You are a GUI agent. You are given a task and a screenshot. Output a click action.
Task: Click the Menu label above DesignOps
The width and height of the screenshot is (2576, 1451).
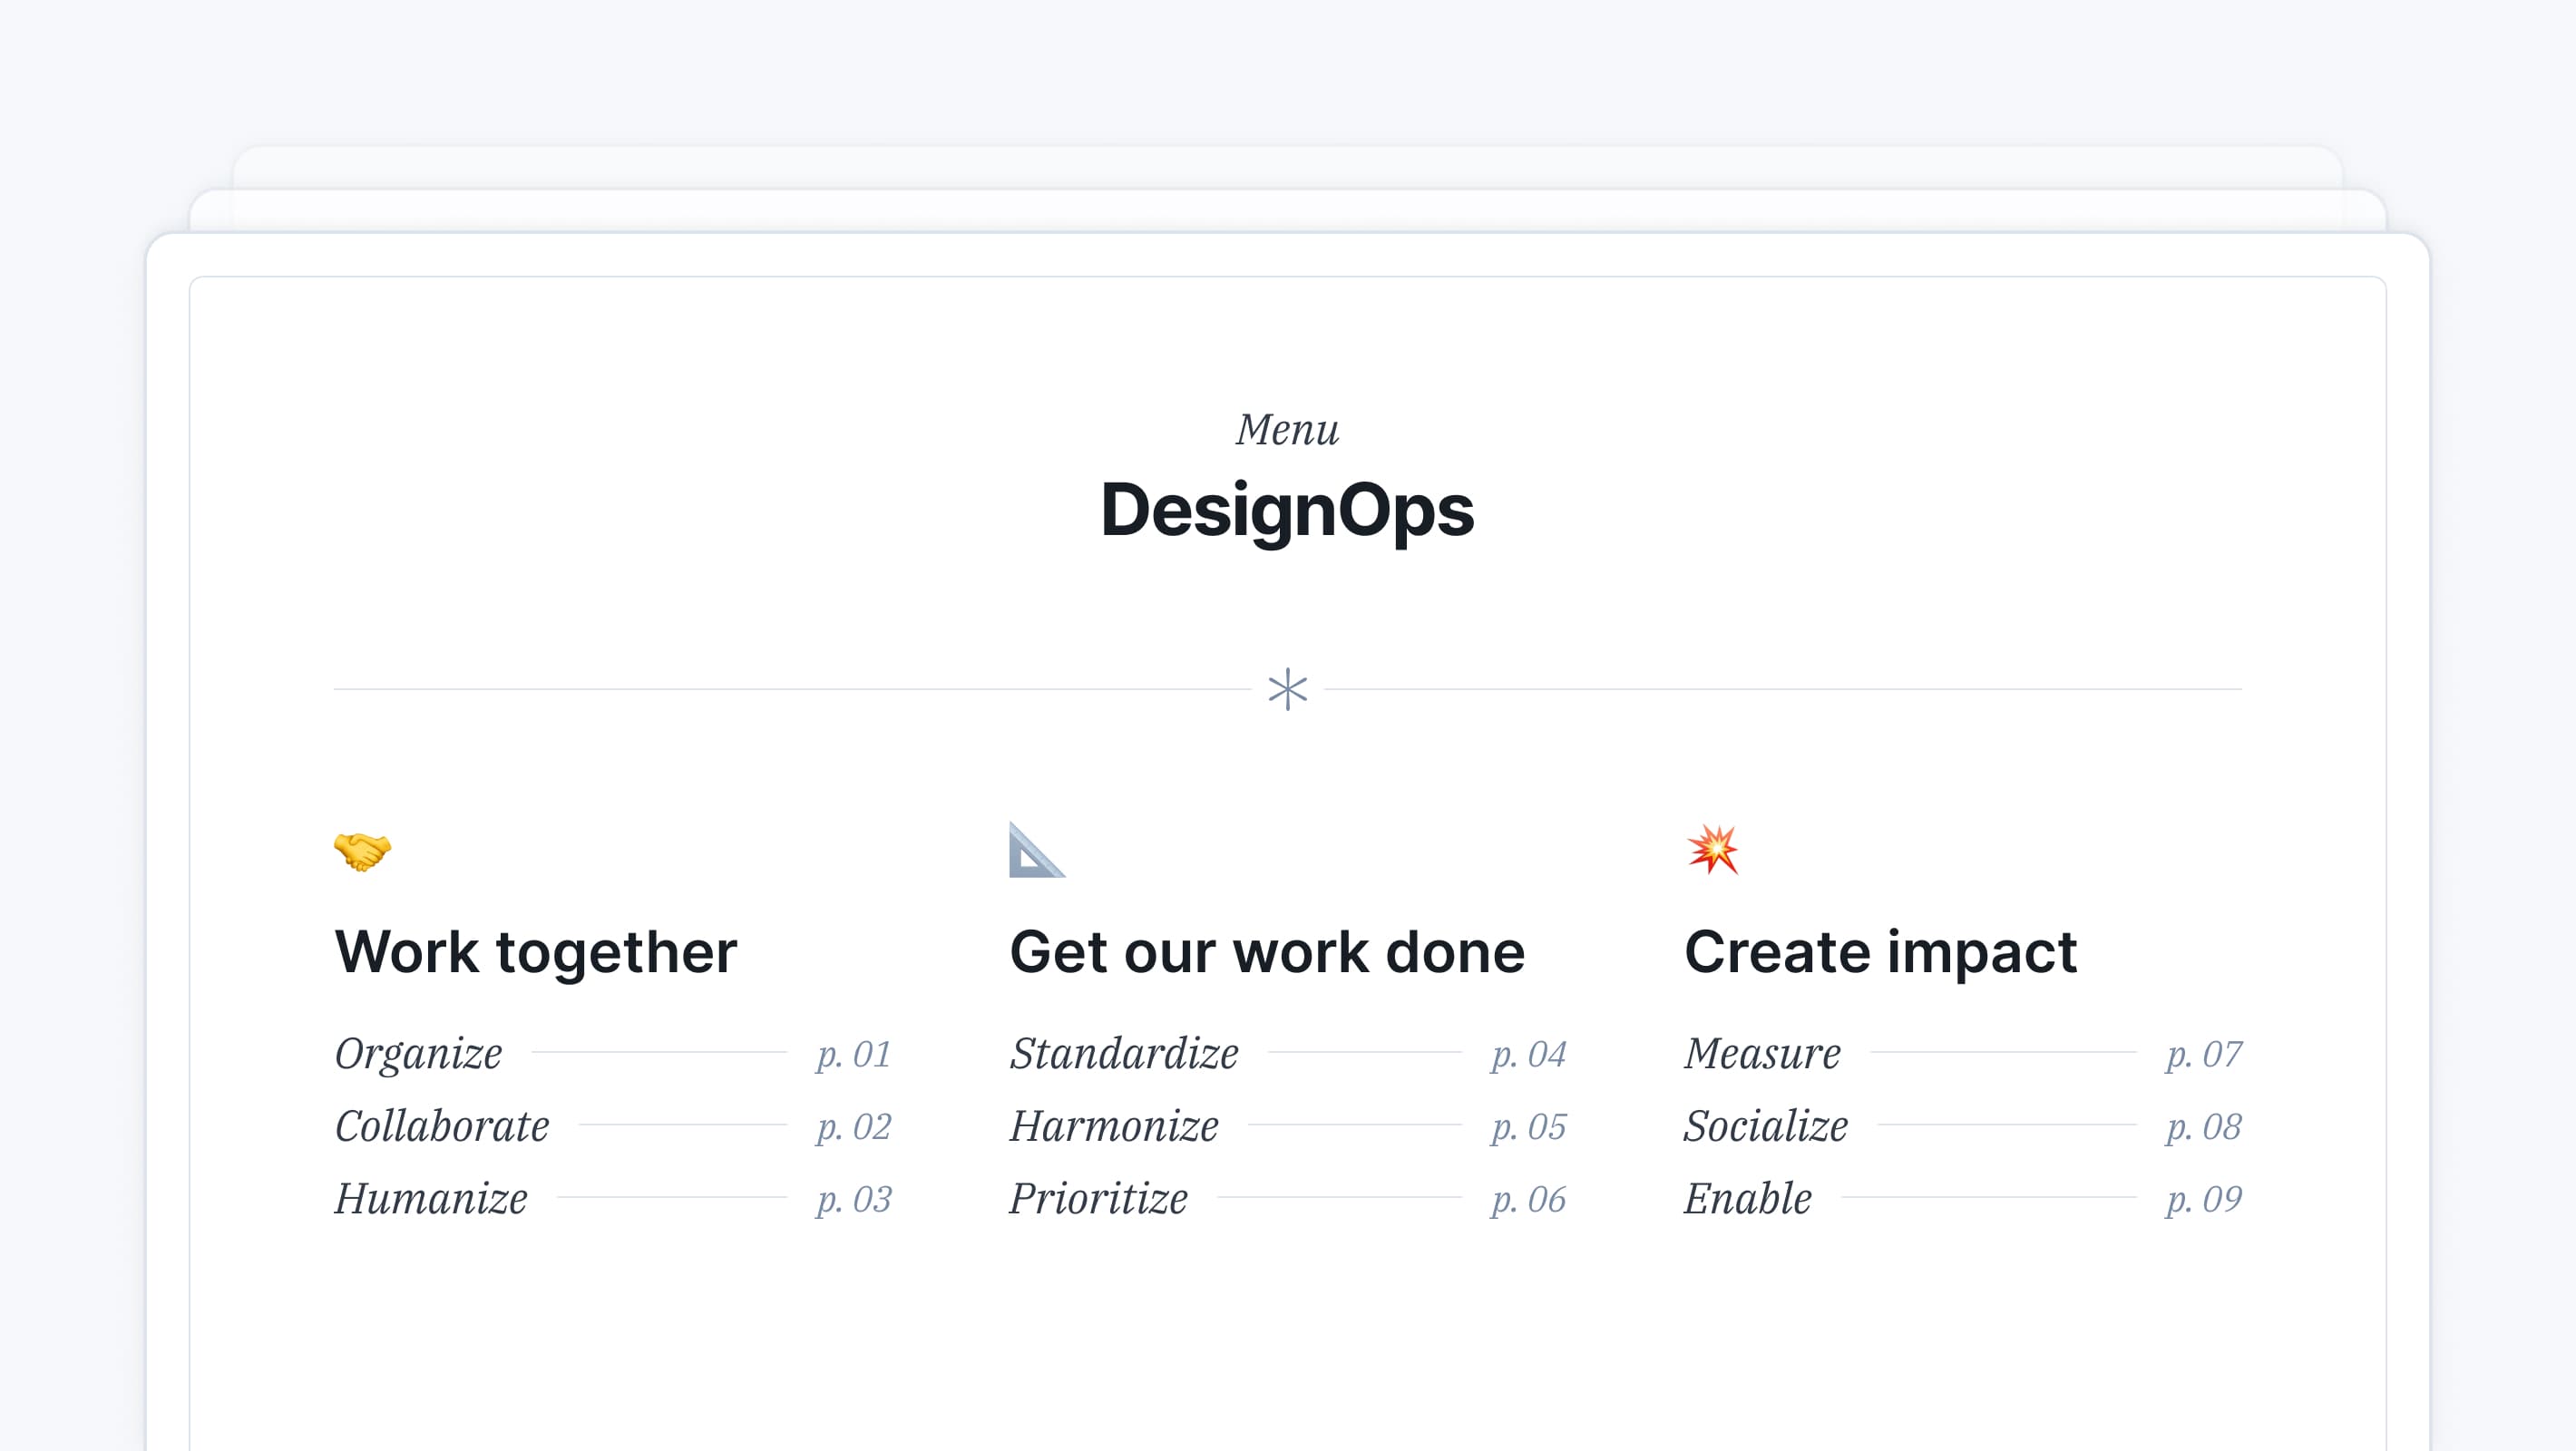click(x=1288, y=429)
